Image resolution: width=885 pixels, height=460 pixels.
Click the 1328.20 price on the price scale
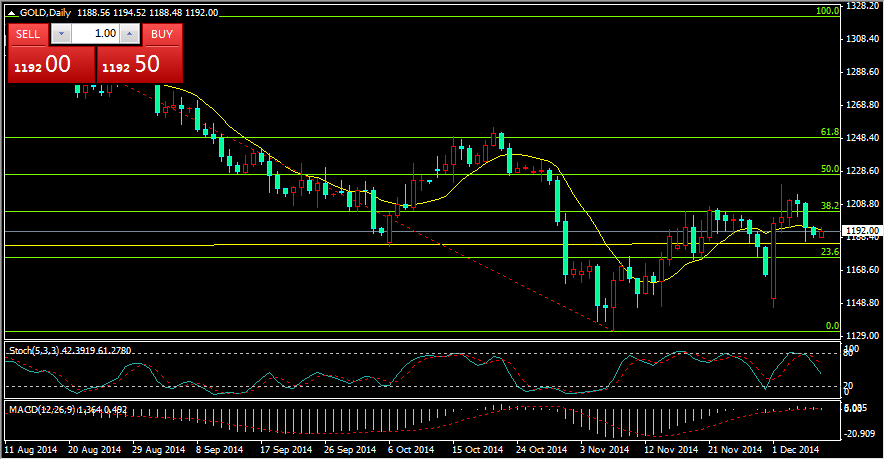point(861,6)
